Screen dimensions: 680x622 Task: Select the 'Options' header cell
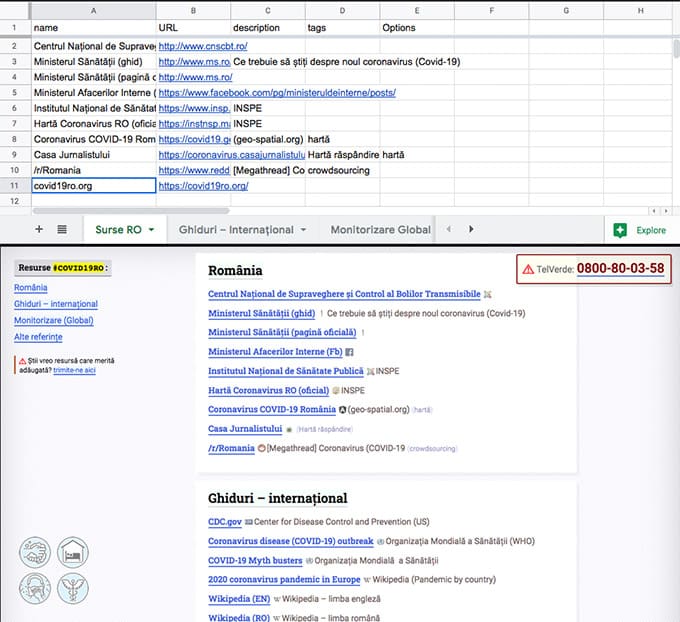click(x=417, y=28)
